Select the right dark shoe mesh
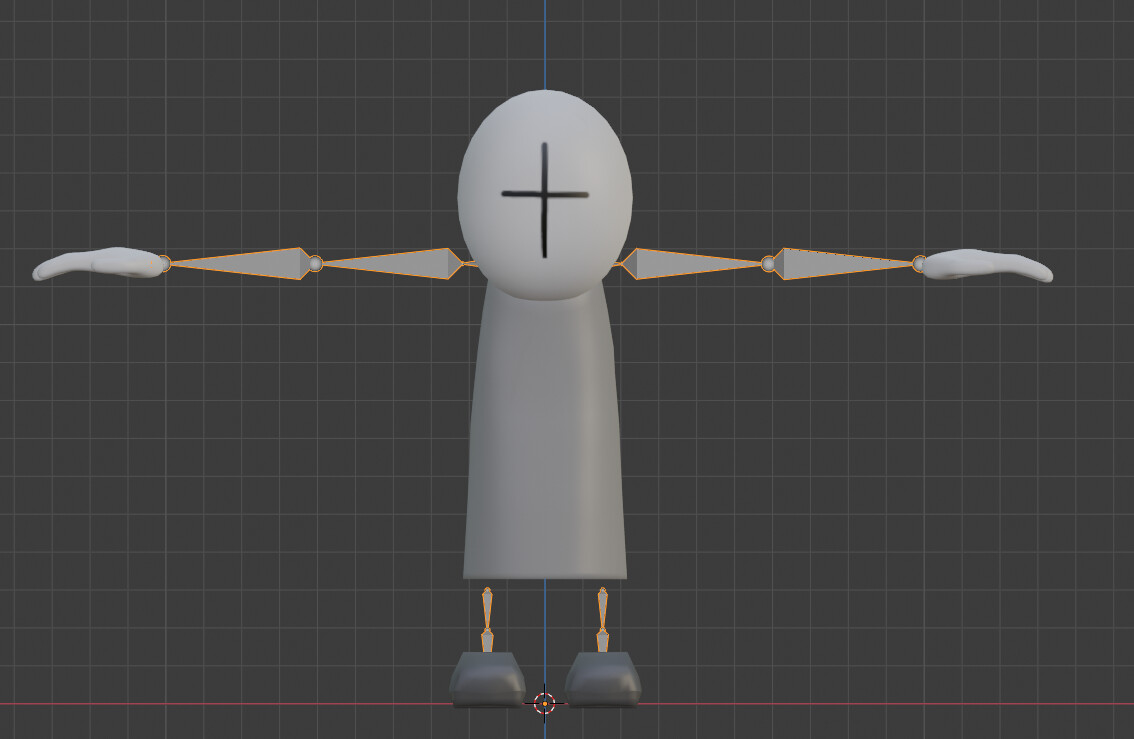The image size is (1134, 739). [602, 679]
